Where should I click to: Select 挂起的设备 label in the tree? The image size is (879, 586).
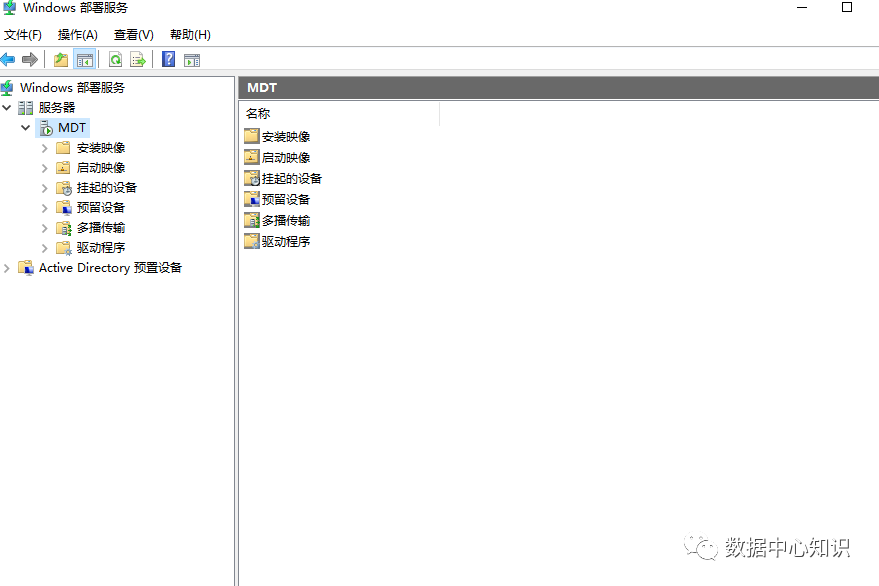pyautogui.click(x=107, y=187)
